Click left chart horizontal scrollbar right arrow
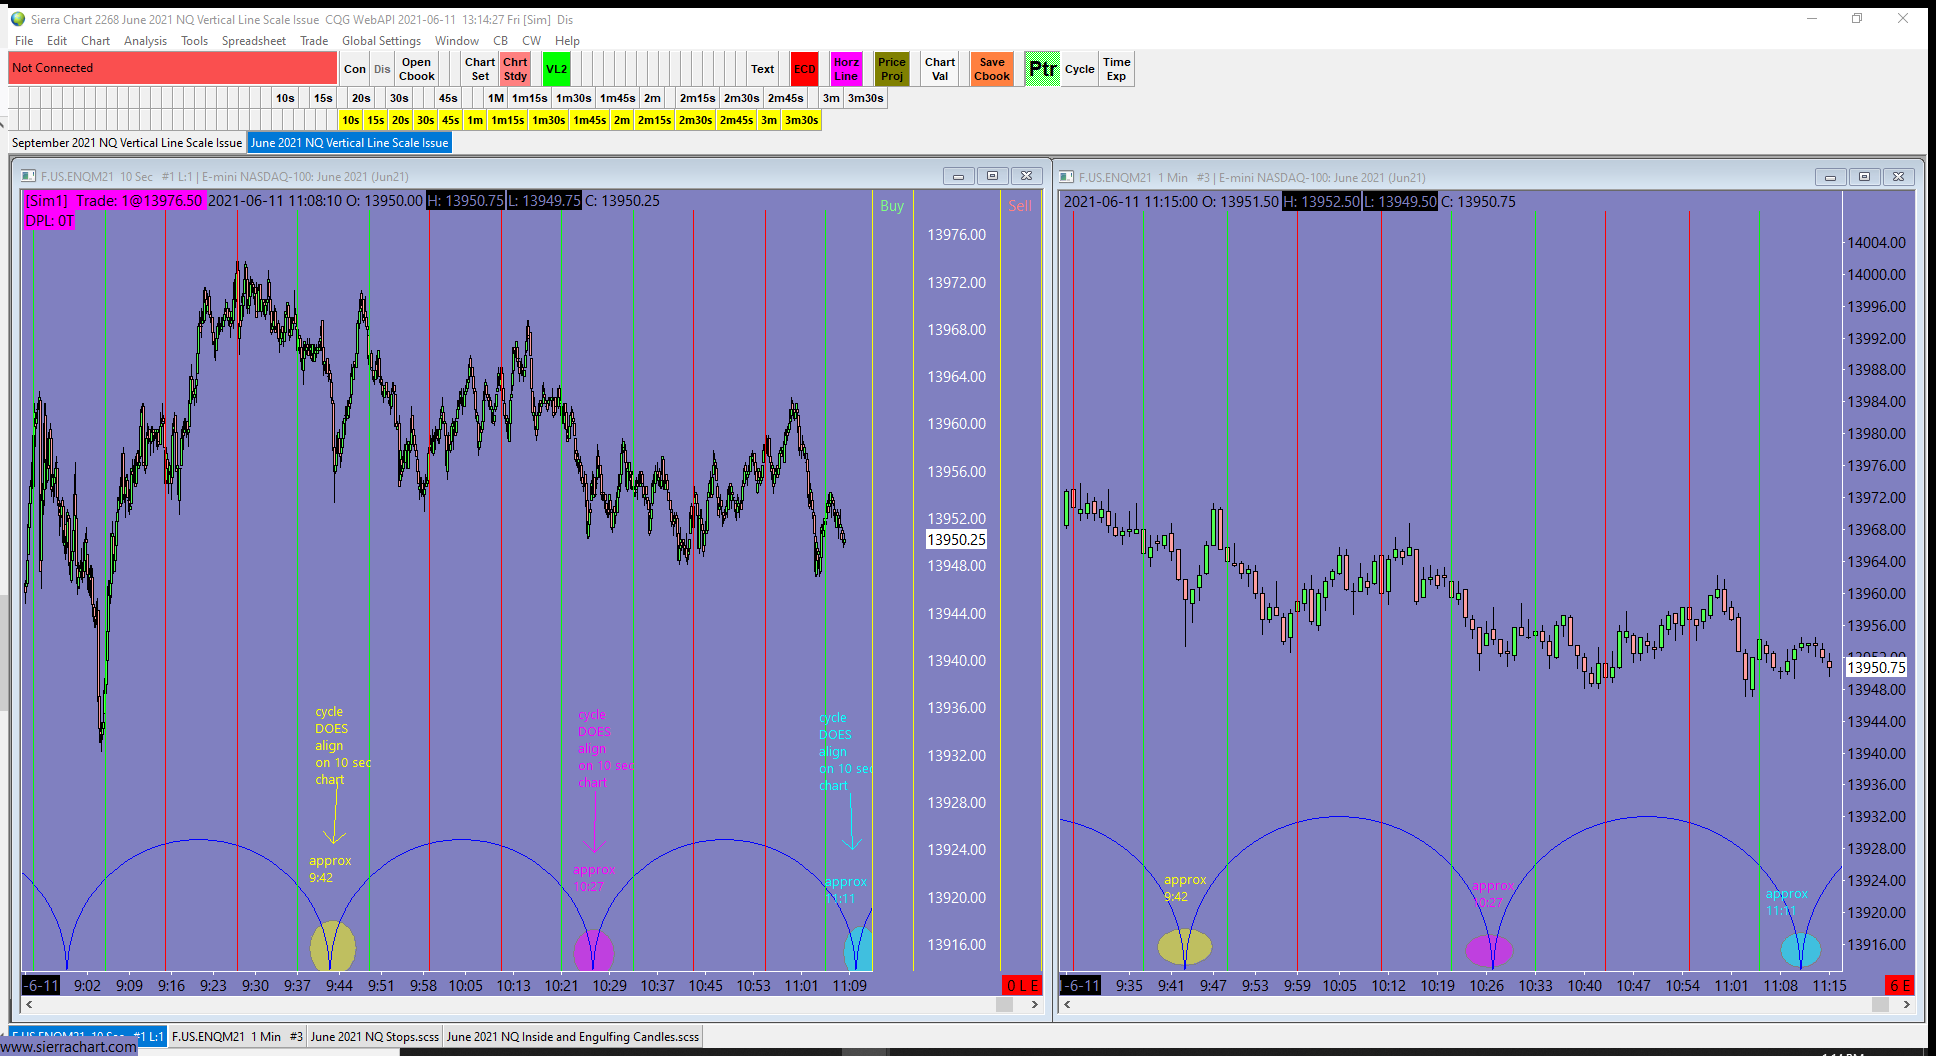 (x=1034, y=1004)
